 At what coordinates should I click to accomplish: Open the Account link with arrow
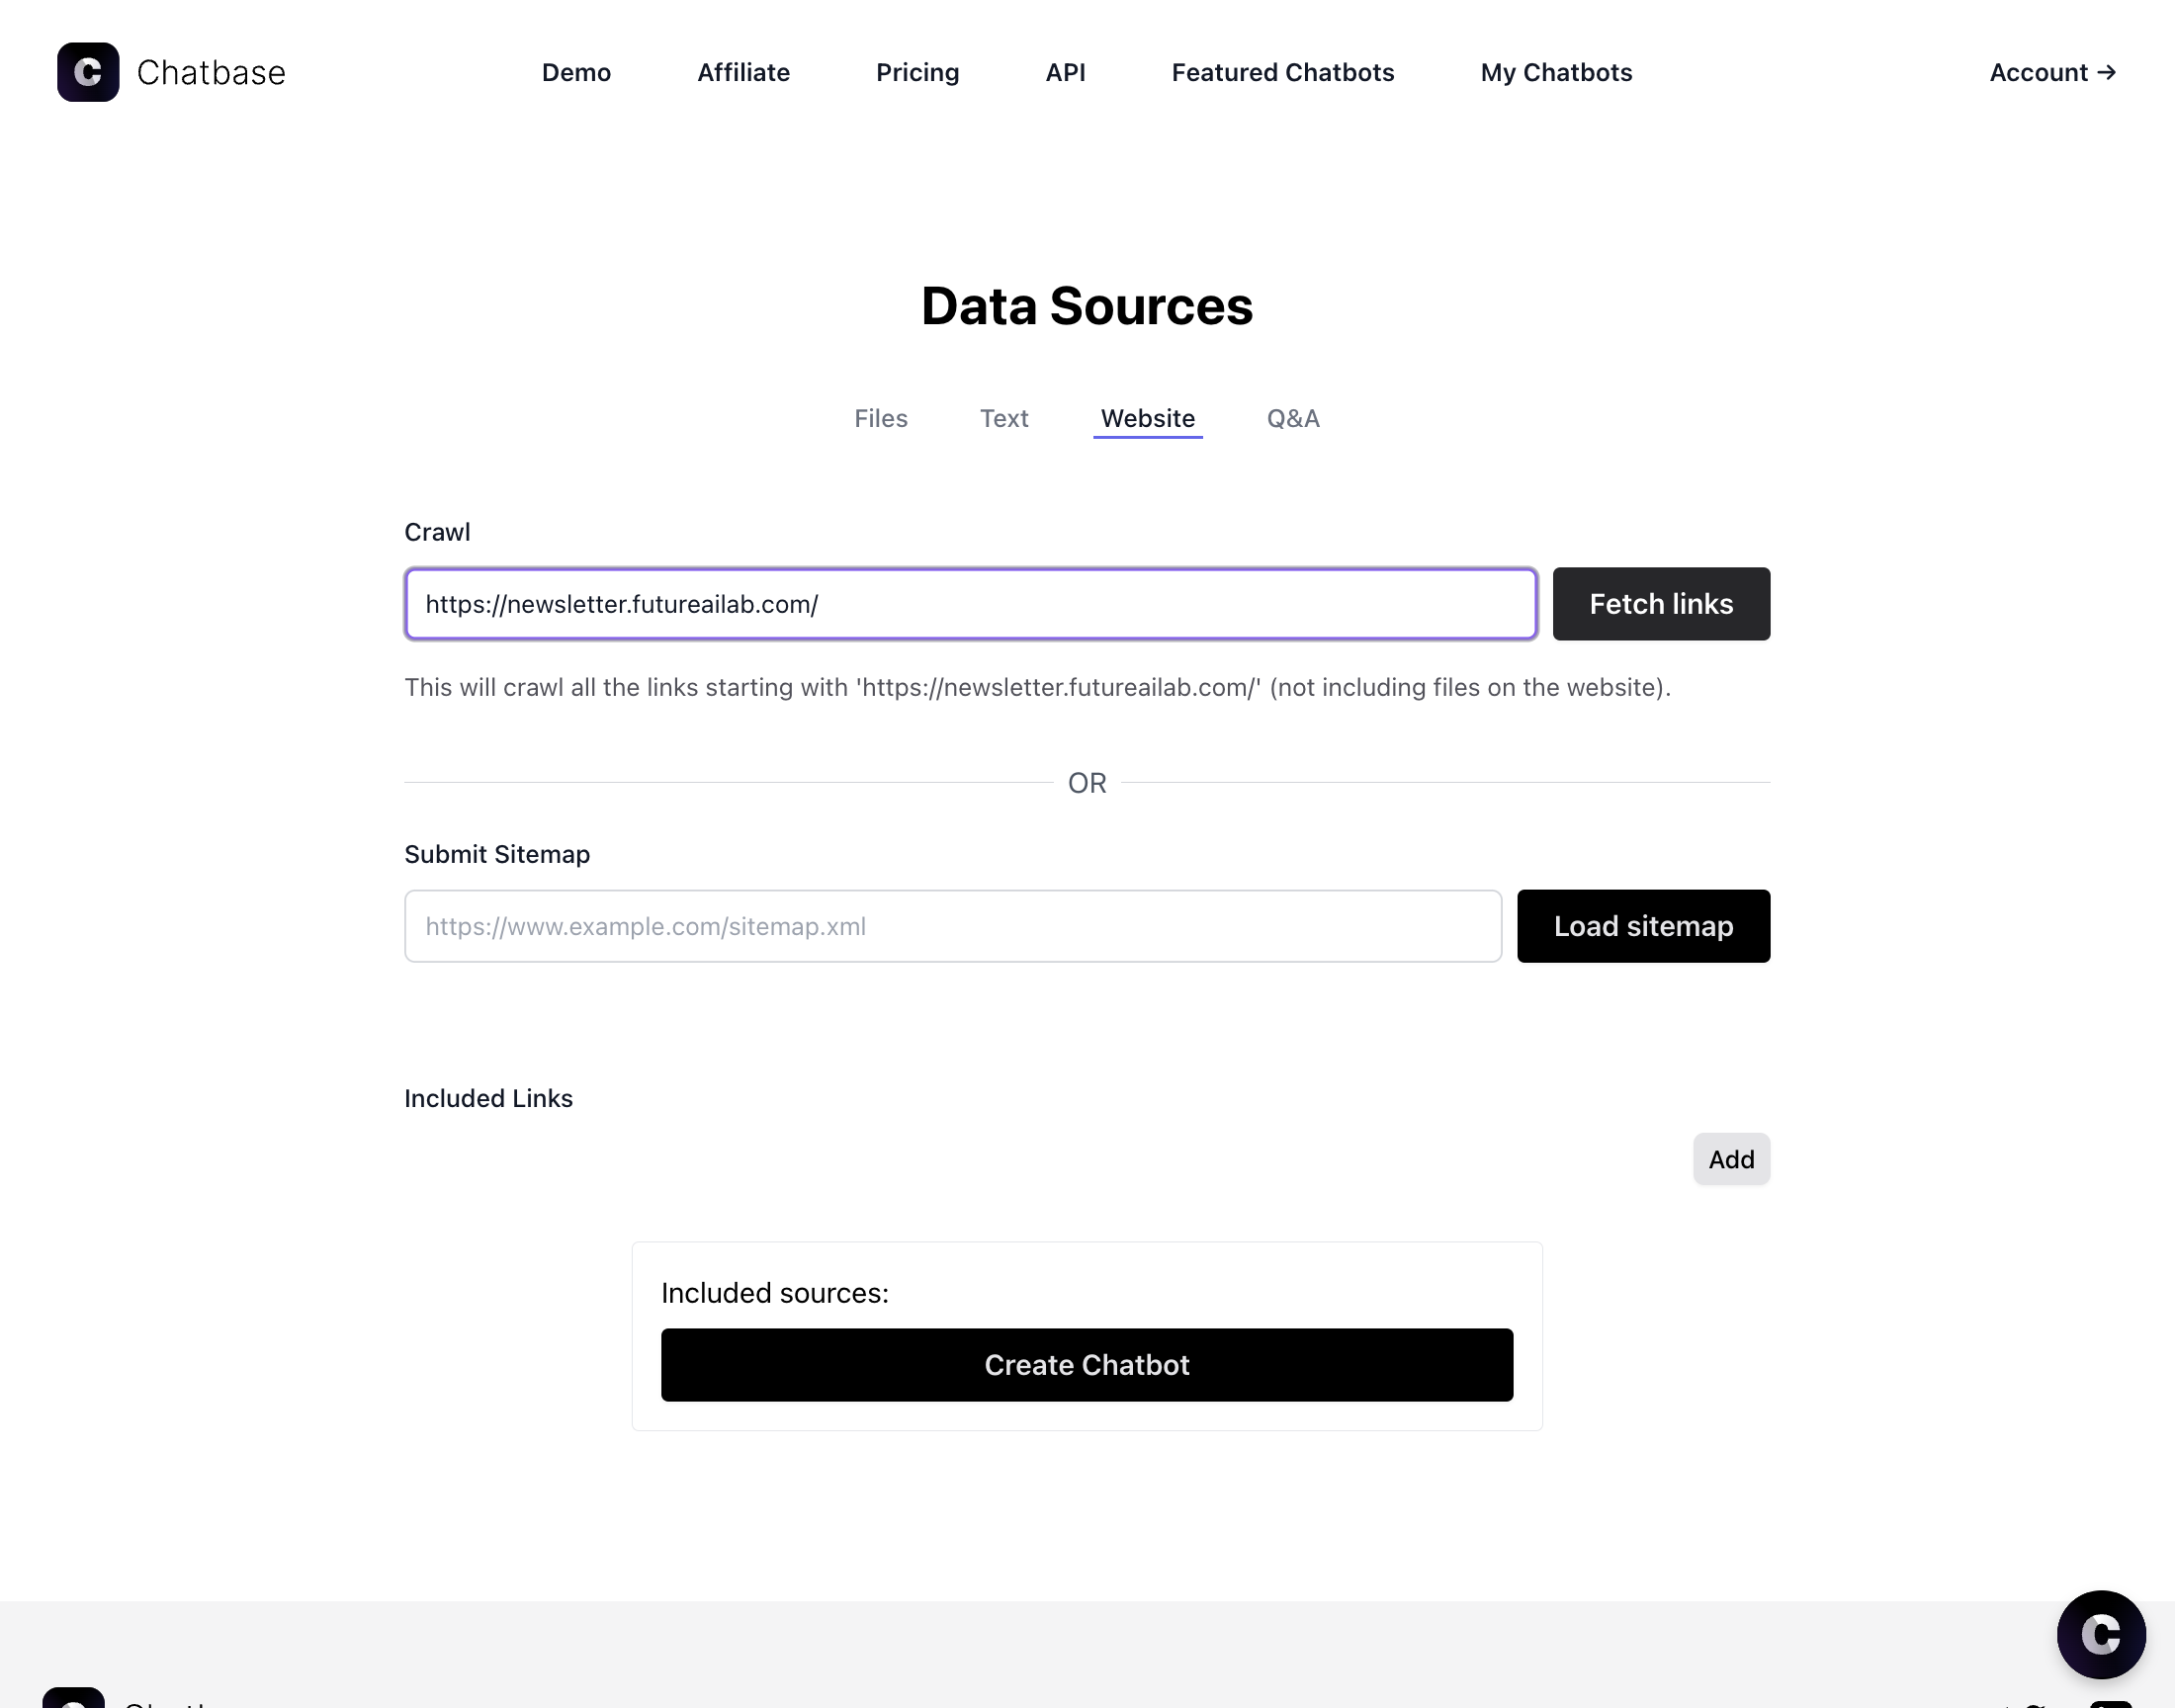tap(2052, 72)
